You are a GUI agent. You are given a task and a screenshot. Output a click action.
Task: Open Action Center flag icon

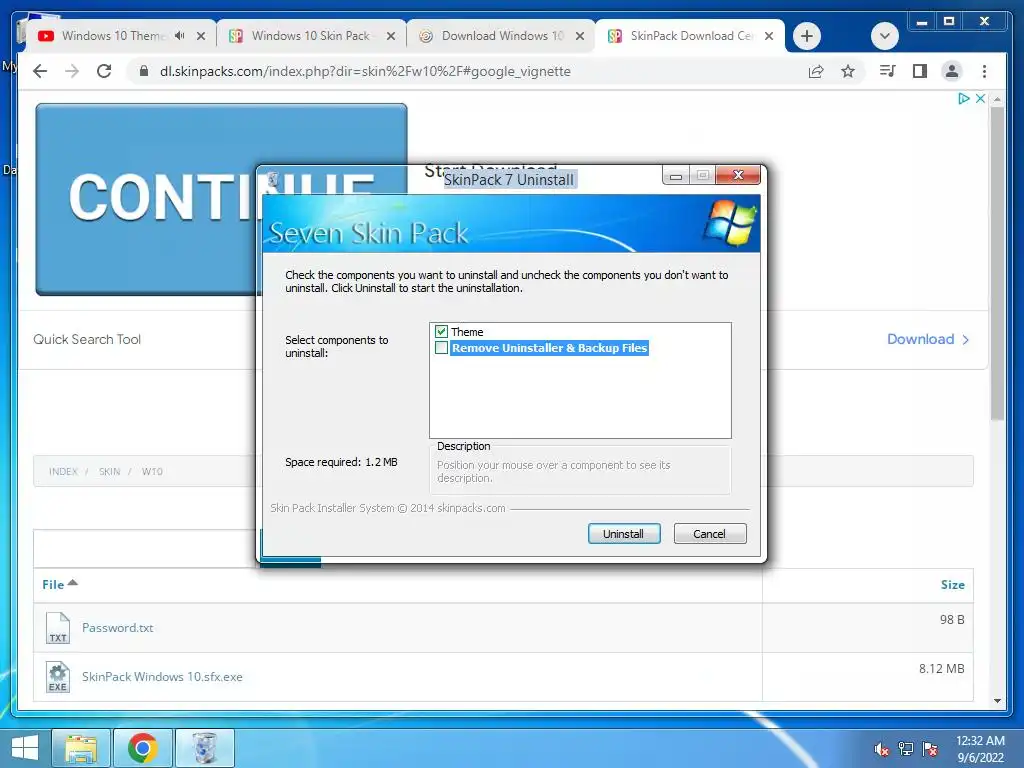point(929,749)
